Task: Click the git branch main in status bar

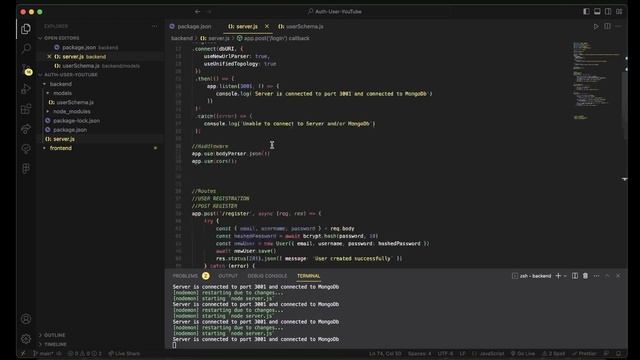Action: coord(43,353)
